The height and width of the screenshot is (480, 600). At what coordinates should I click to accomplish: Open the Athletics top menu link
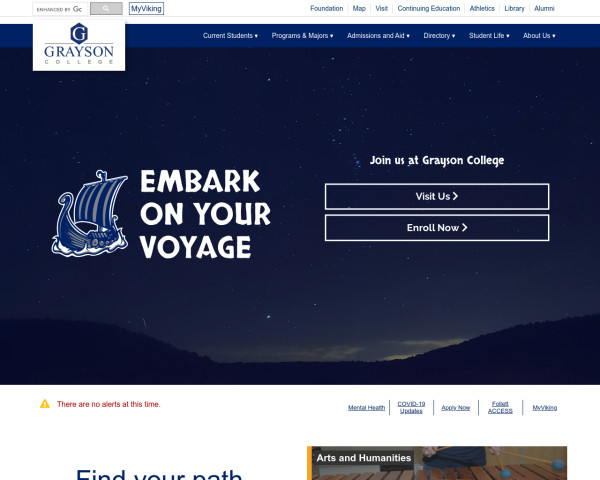pos(482,8)
